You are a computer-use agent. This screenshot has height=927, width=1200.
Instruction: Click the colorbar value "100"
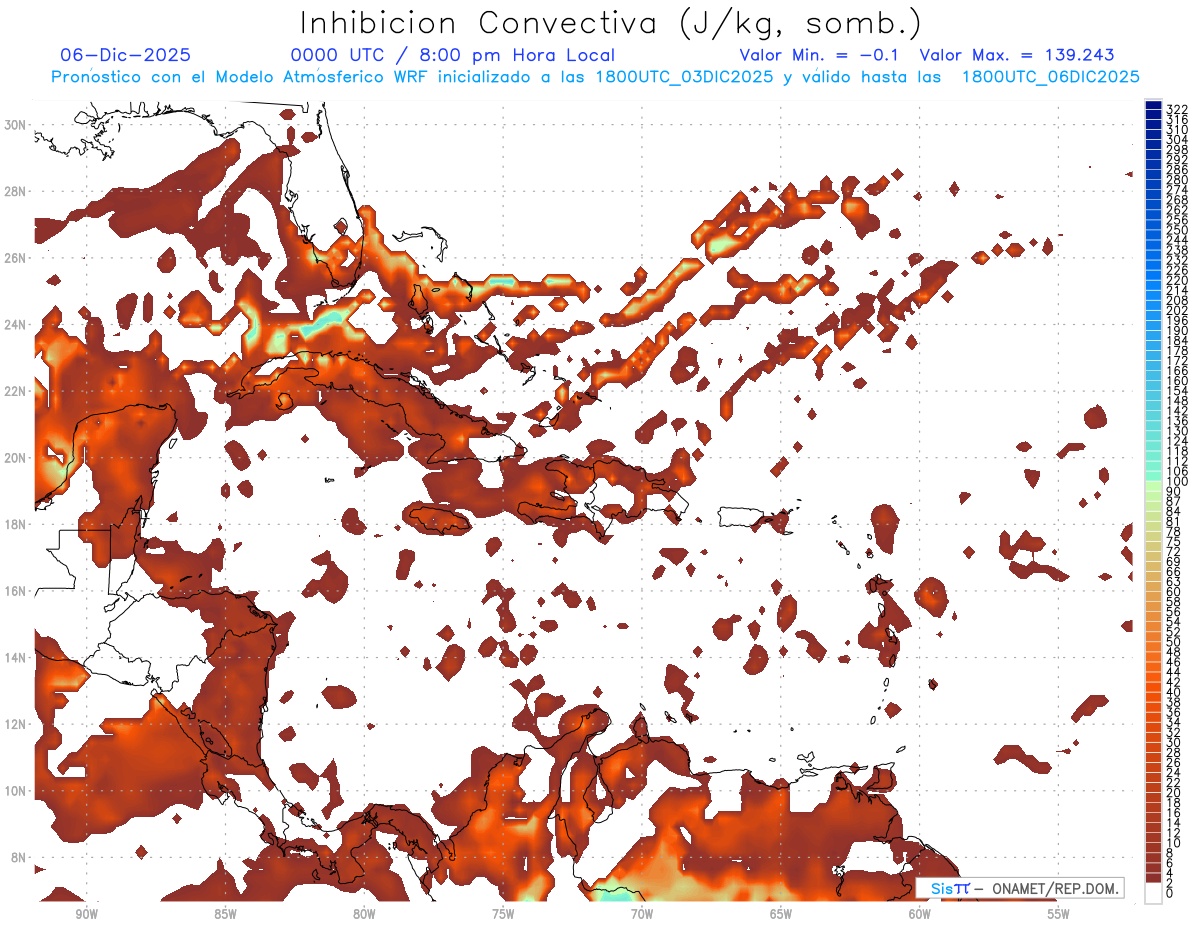click(x=1176, y=481)
